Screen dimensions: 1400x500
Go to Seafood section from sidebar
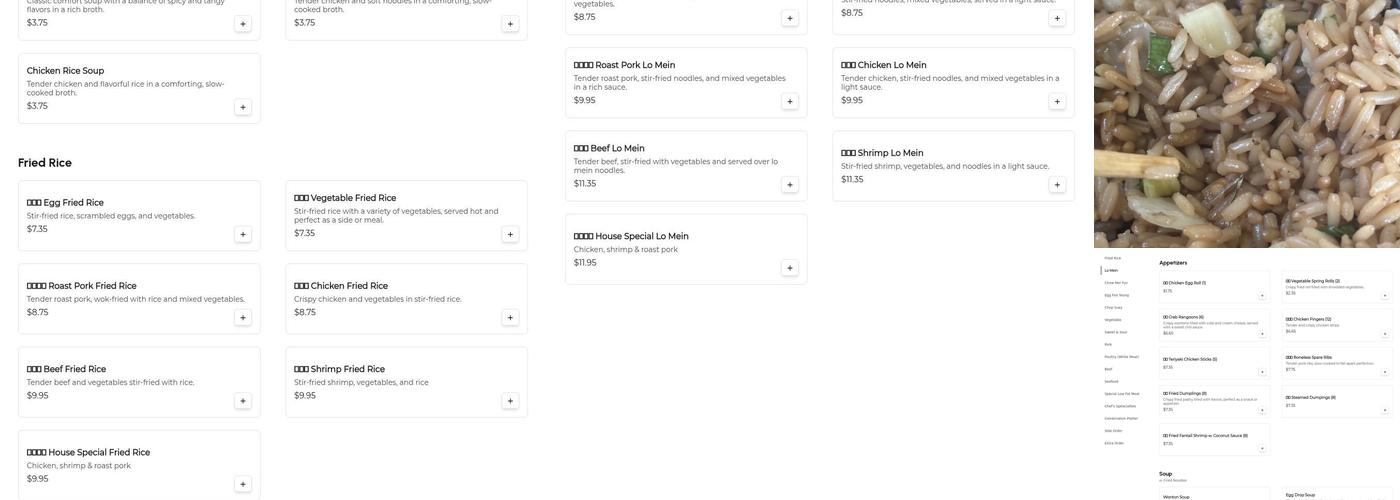1111,381
